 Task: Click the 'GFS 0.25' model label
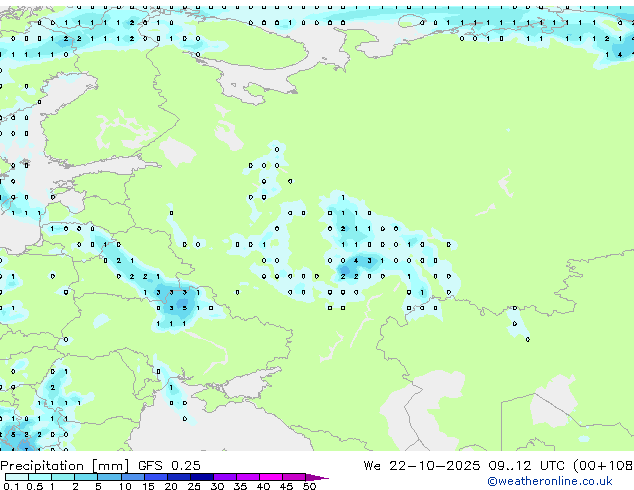169,465
